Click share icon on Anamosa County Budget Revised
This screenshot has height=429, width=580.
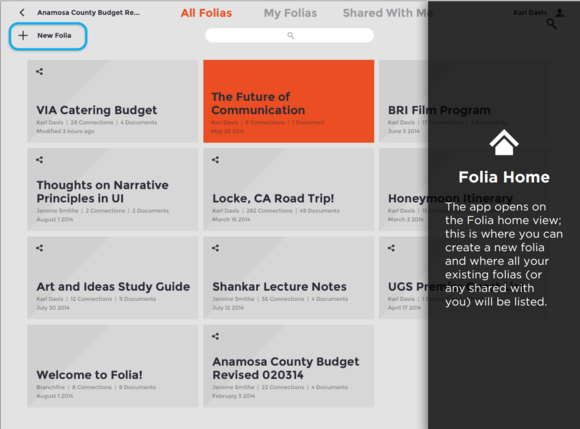(215, 336)
